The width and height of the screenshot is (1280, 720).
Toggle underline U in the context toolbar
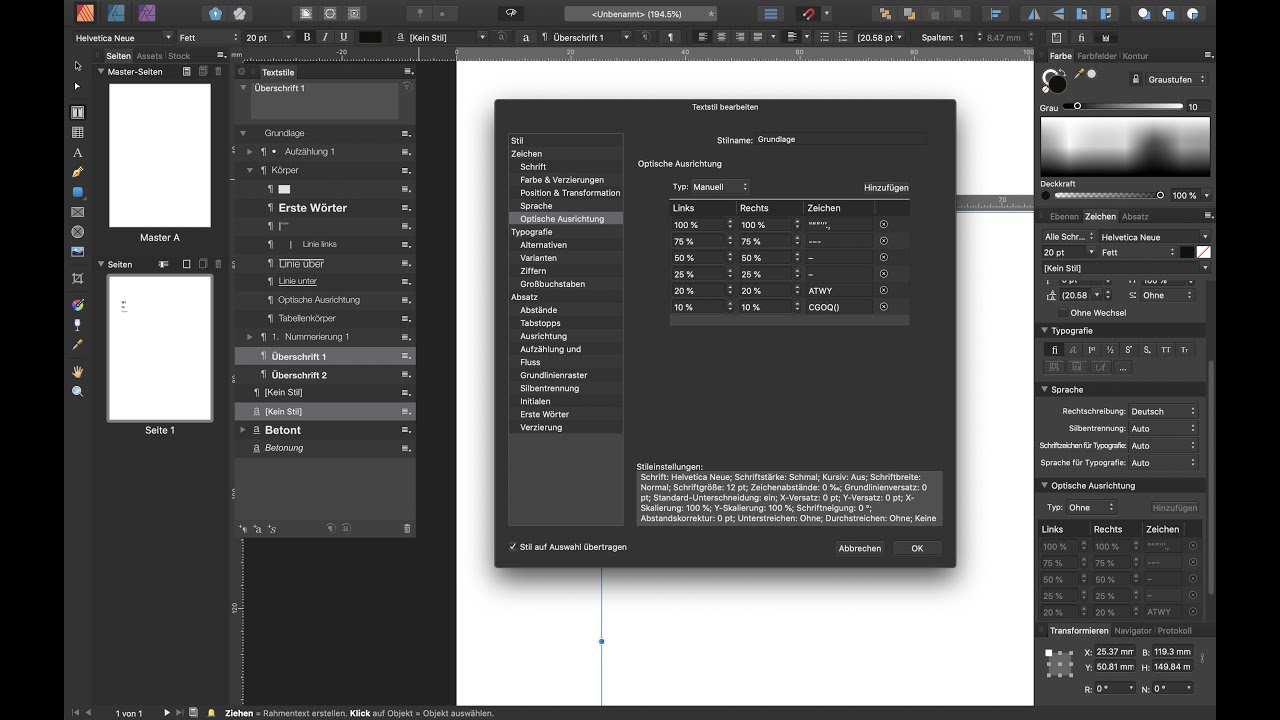click(344, 37)
